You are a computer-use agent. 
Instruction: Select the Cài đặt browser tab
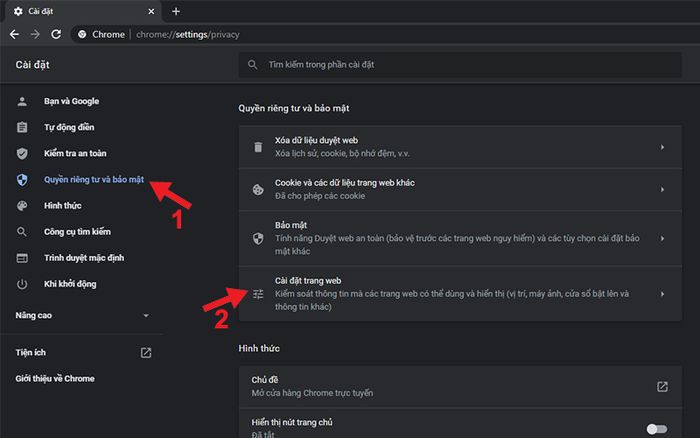83,11
